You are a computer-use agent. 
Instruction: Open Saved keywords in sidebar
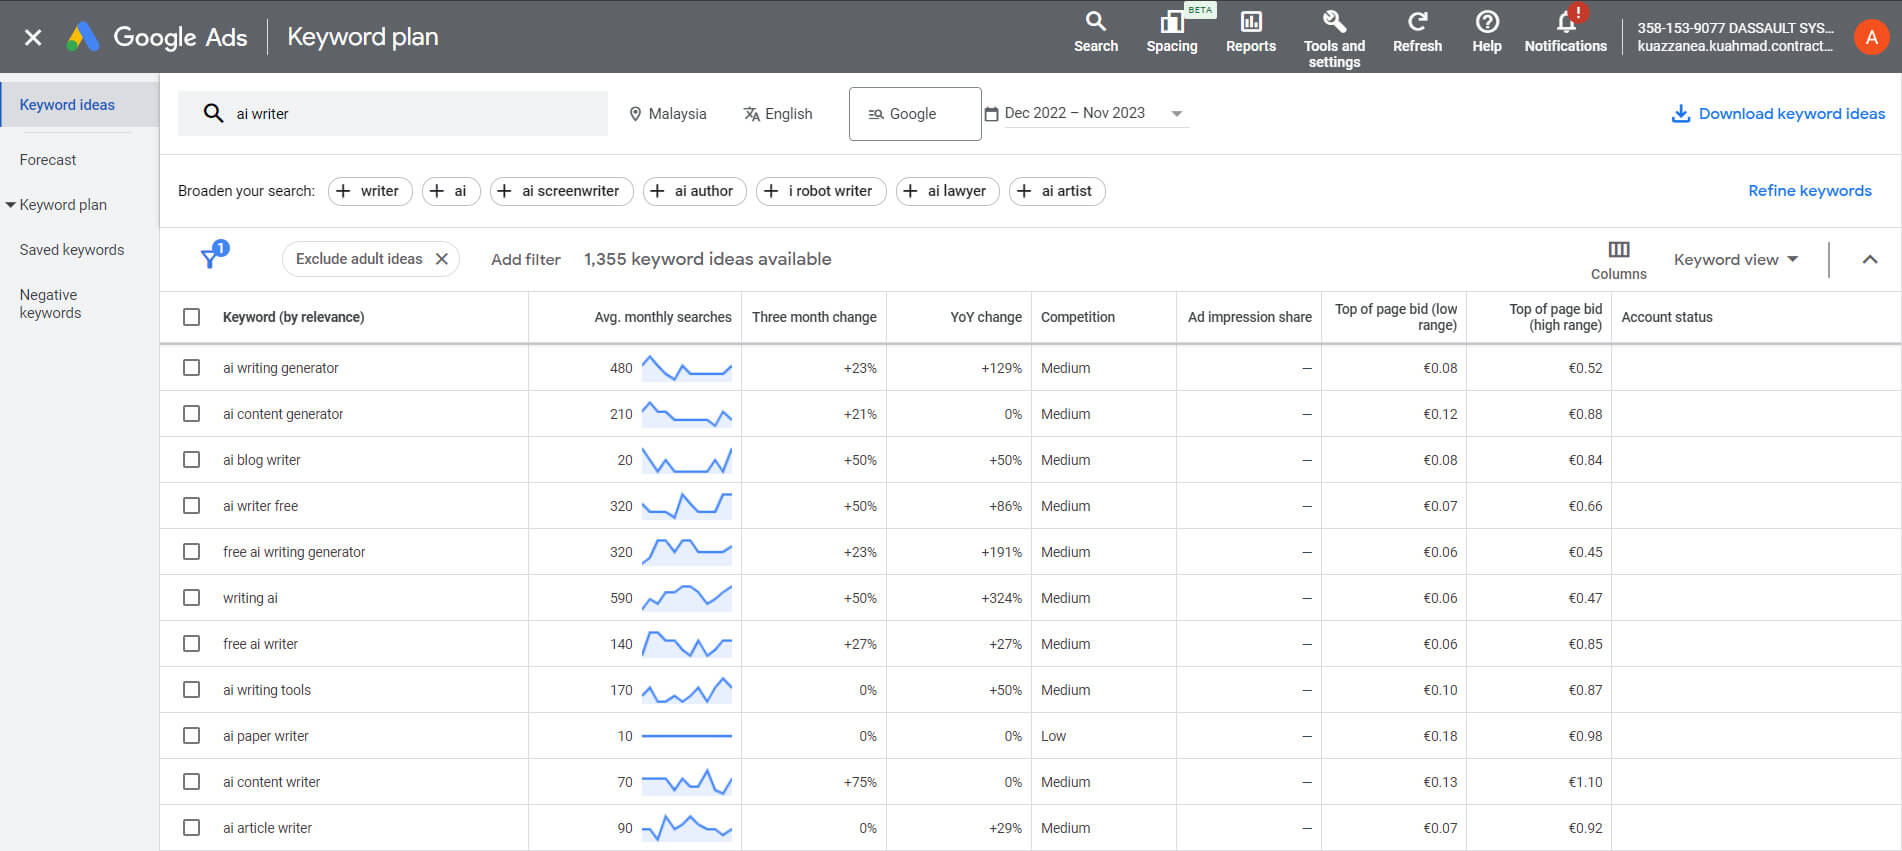point(72,250)
